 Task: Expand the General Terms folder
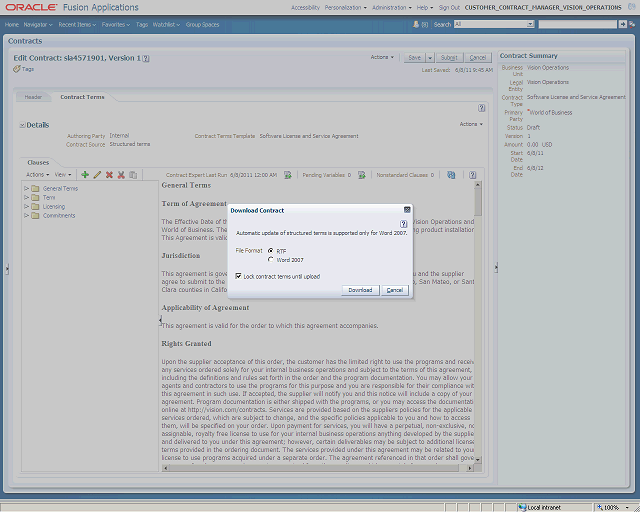point(27,188)
